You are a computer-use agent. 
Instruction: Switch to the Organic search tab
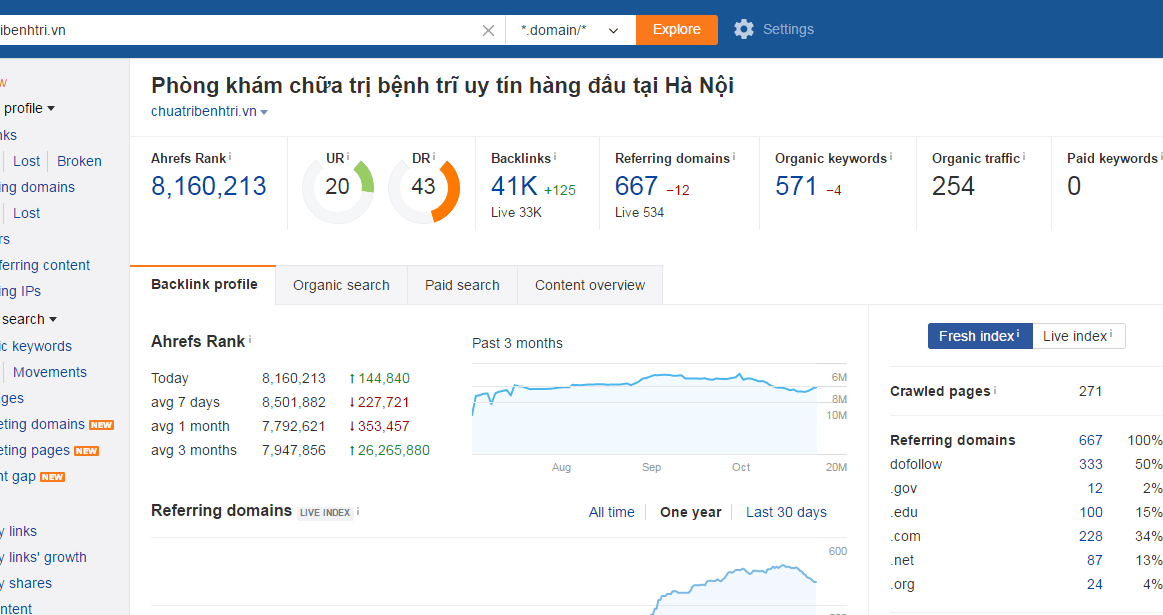[341, 285]
